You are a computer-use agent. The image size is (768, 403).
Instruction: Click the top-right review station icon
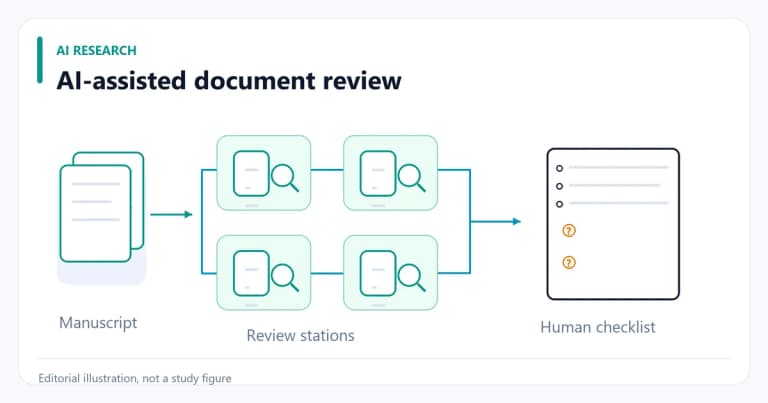(390, 173)
